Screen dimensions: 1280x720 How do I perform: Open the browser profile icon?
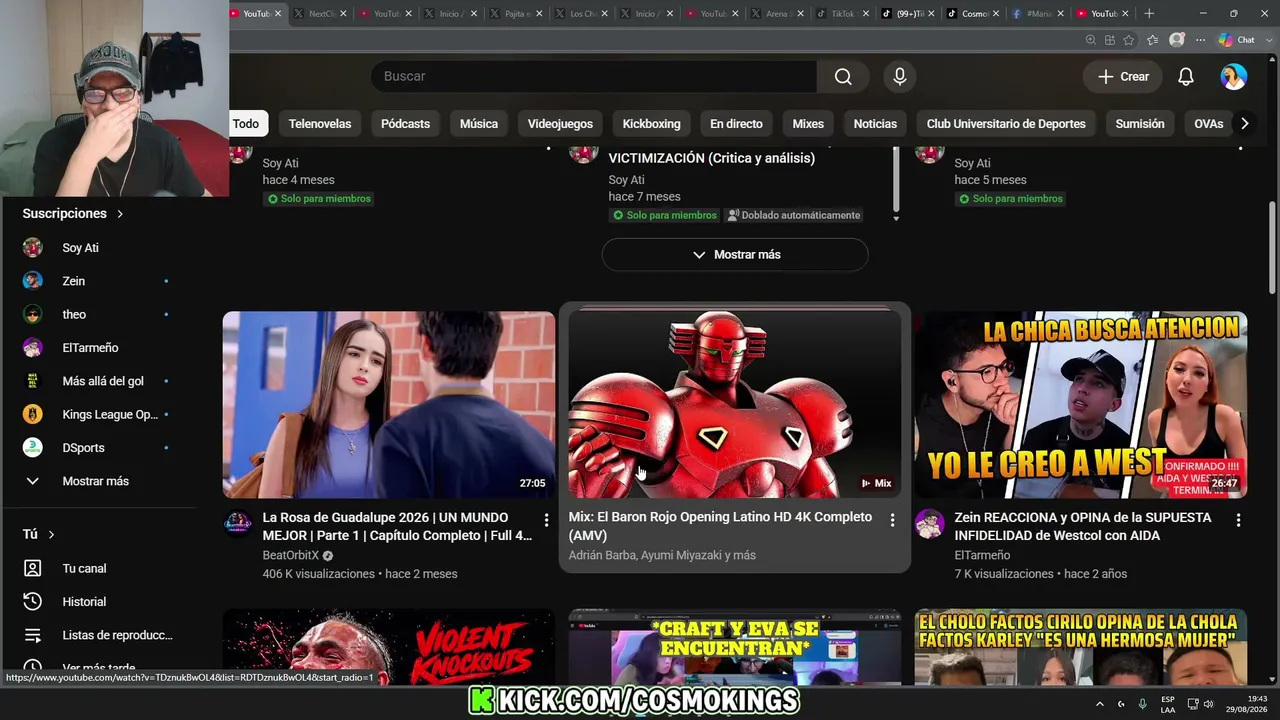point(1177,40)
